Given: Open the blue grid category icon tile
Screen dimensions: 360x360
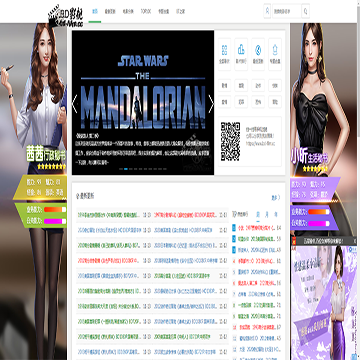Looking at the screenshot, I should [224, 54].
